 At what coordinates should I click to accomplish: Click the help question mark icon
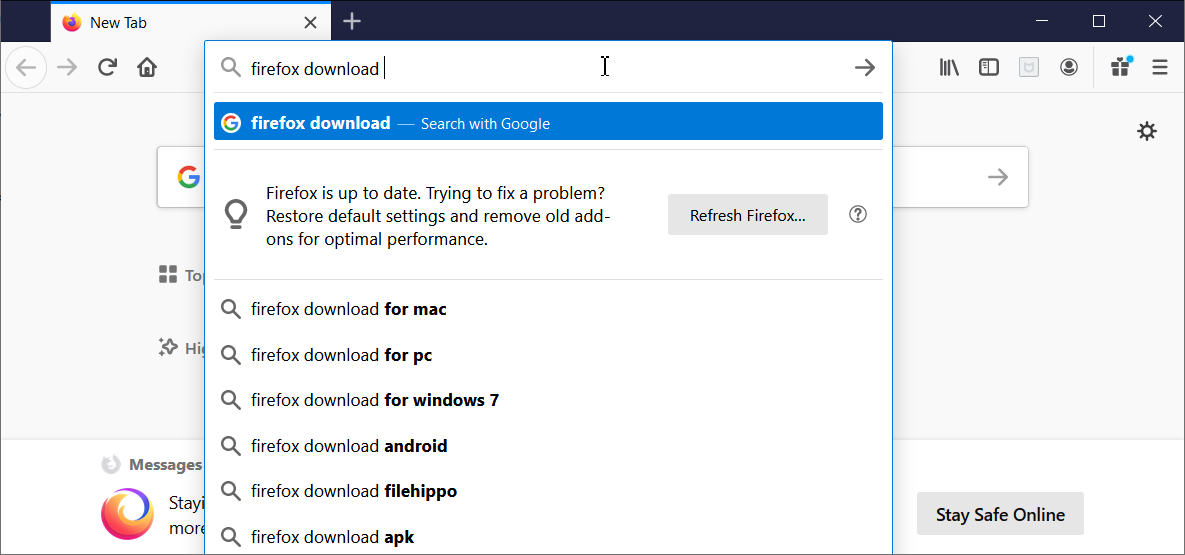tap(858, 215)
